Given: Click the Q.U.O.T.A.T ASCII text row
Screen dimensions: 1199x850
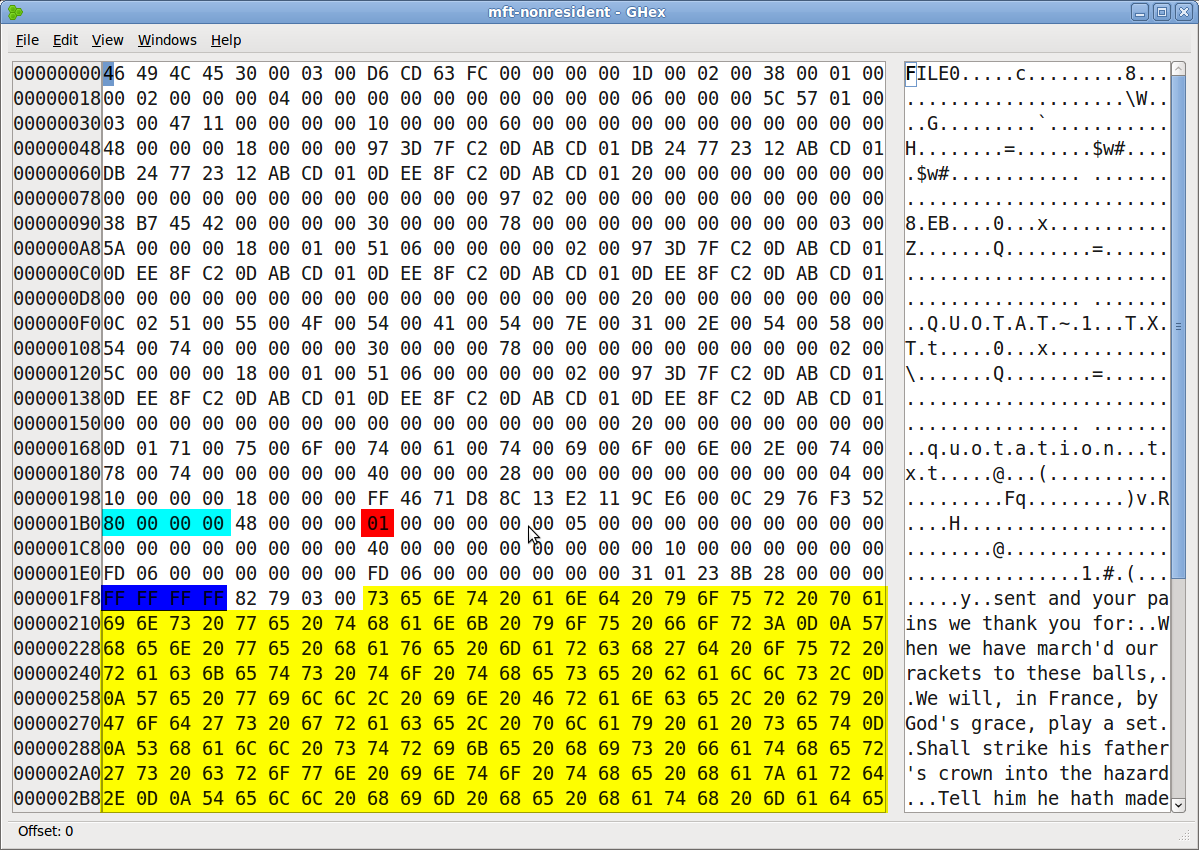Looking at the screenshot, I should [x=1037, y=323].
